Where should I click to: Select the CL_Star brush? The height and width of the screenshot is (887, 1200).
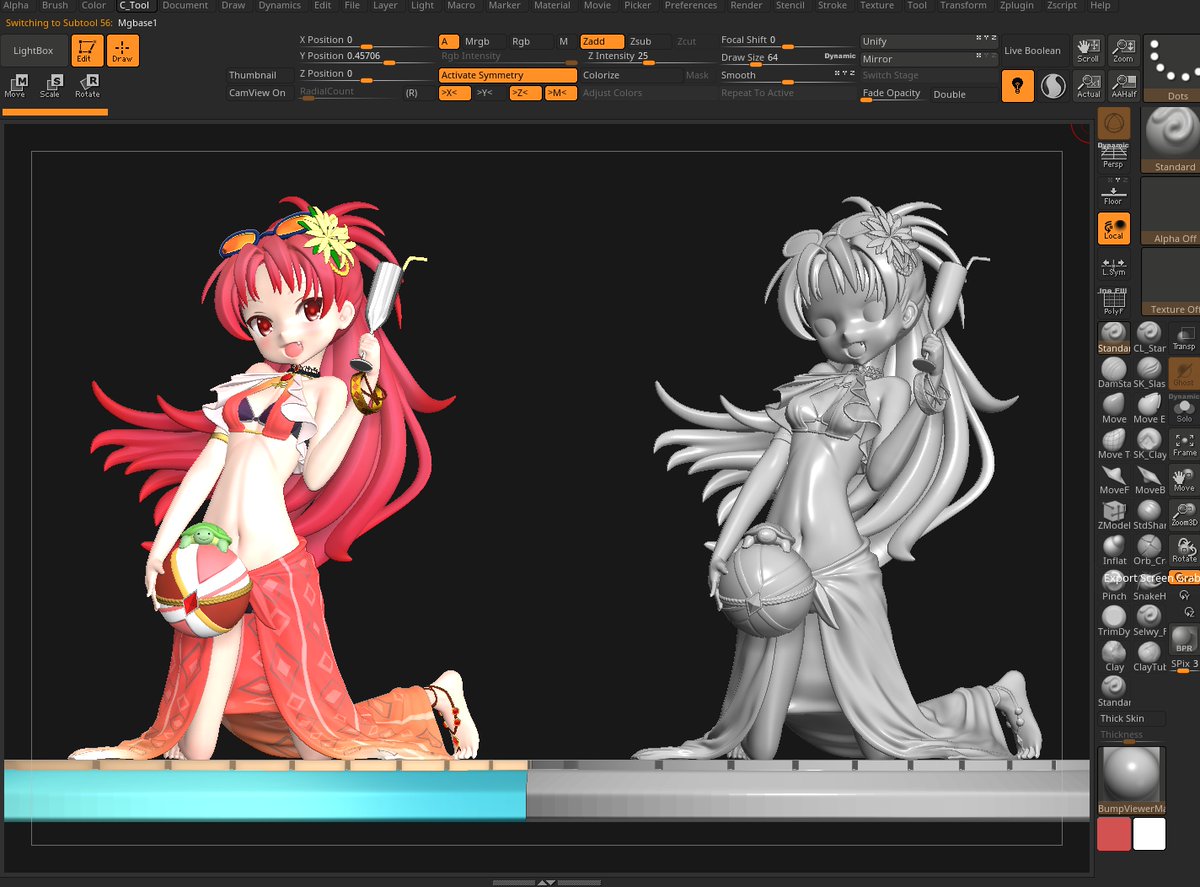click(1149, 337)
